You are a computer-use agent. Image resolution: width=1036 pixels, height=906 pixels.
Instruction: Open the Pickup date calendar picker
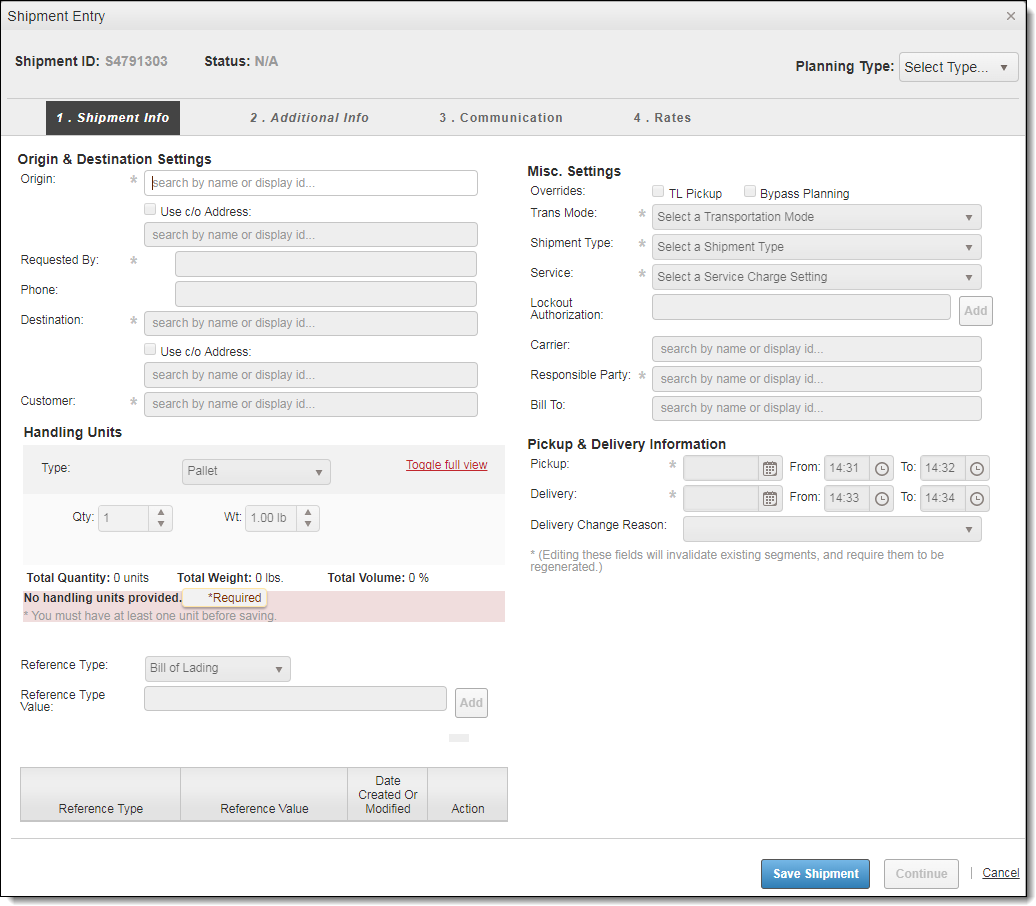click(x=770, y=468)
